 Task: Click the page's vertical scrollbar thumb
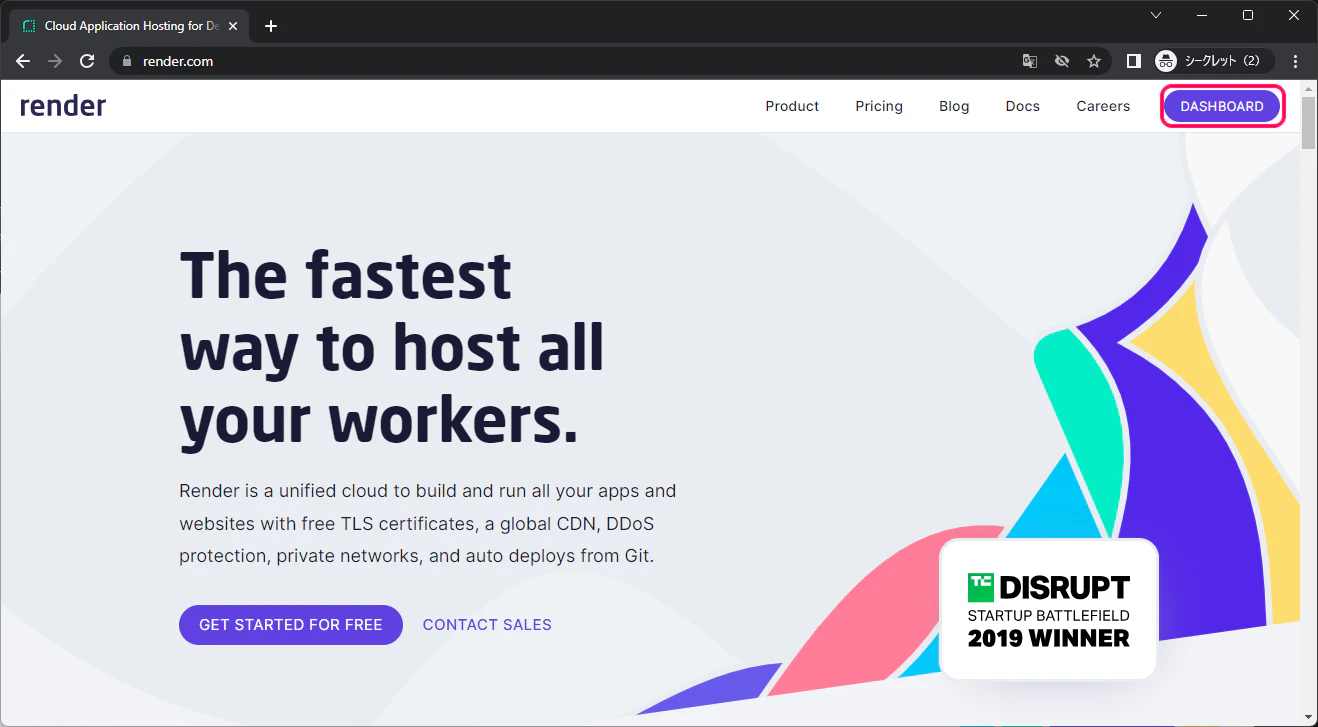[1308, 122]
